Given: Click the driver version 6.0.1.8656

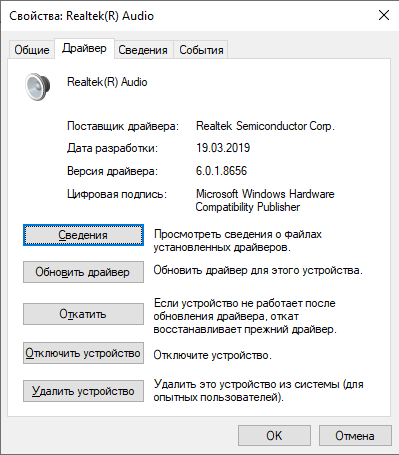Looking at the screenshot, I should (x=221, y=171).
